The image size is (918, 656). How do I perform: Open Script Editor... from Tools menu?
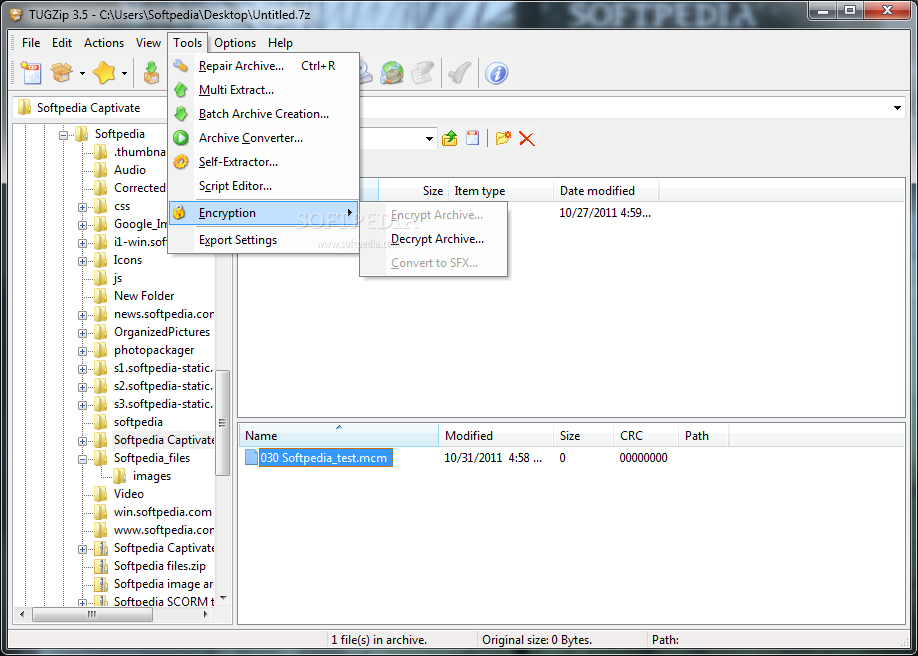[x=264, y=186]
